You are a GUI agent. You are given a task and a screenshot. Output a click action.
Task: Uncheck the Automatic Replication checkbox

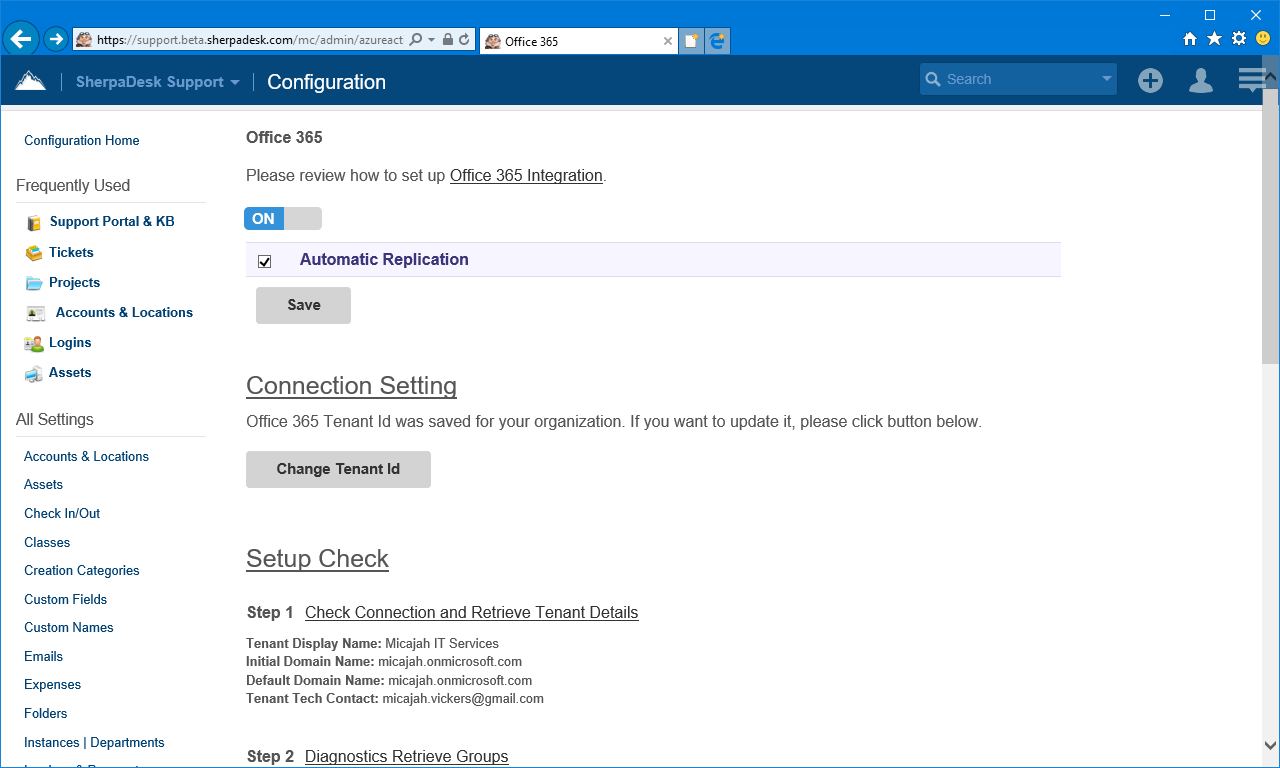(264, 261)
